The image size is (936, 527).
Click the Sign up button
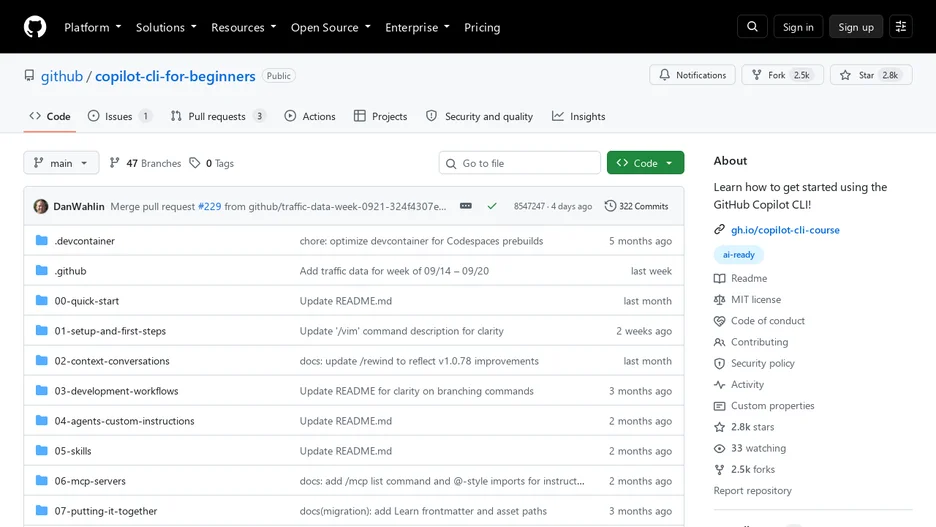856,27
